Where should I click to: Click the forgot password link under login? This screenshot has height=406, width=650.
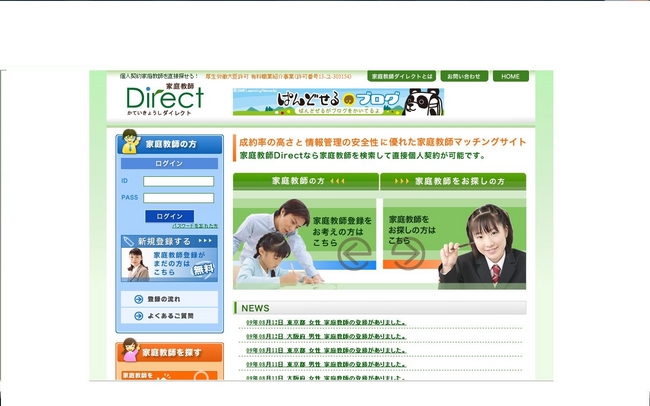(x=194, y=226)
